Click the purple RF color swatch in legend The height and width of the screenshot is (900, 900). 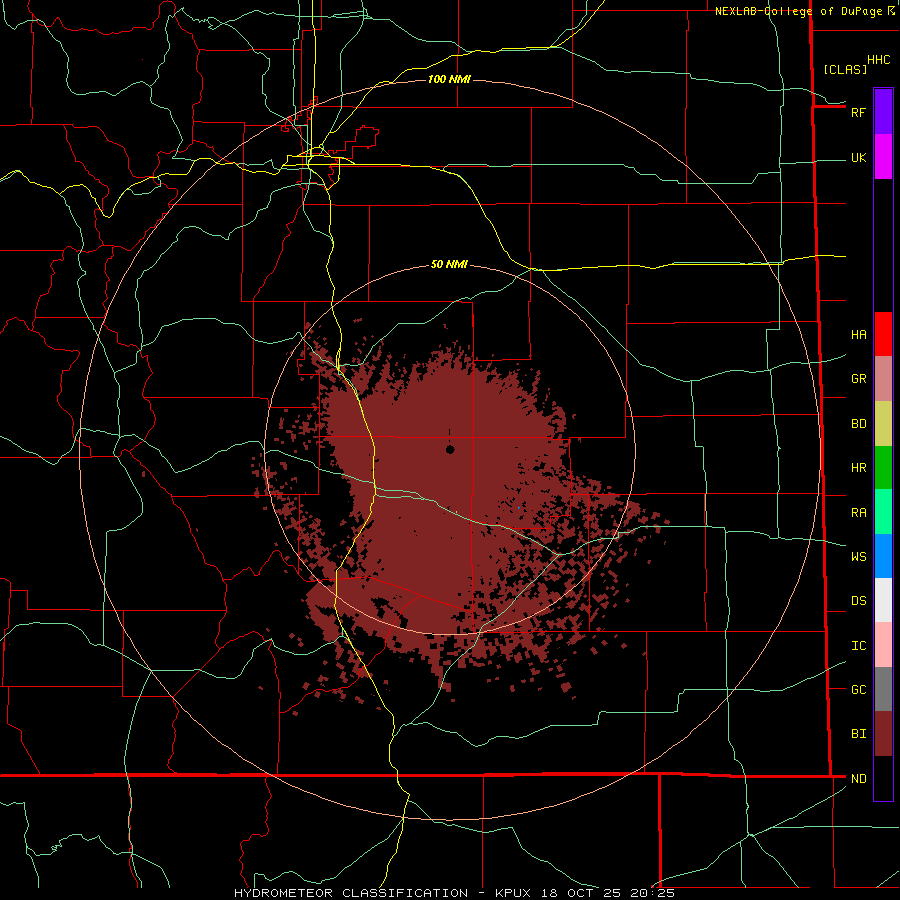click(883, 112)
